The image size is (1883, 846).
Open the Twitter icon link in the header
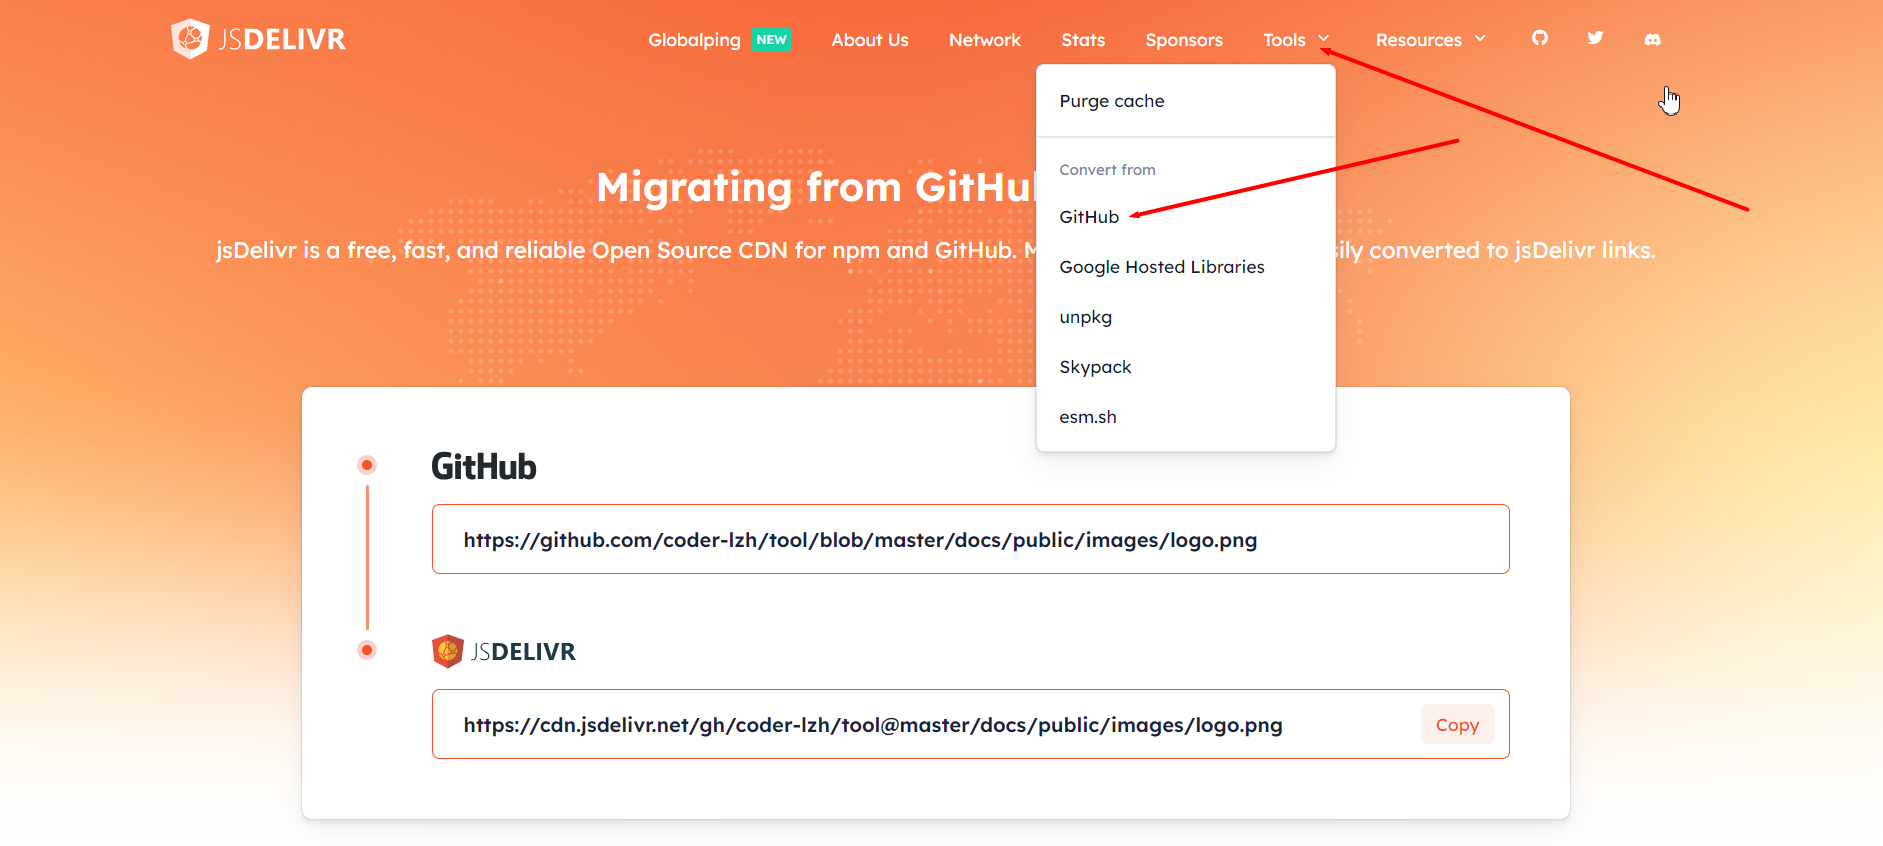[x=1595, y=38]
